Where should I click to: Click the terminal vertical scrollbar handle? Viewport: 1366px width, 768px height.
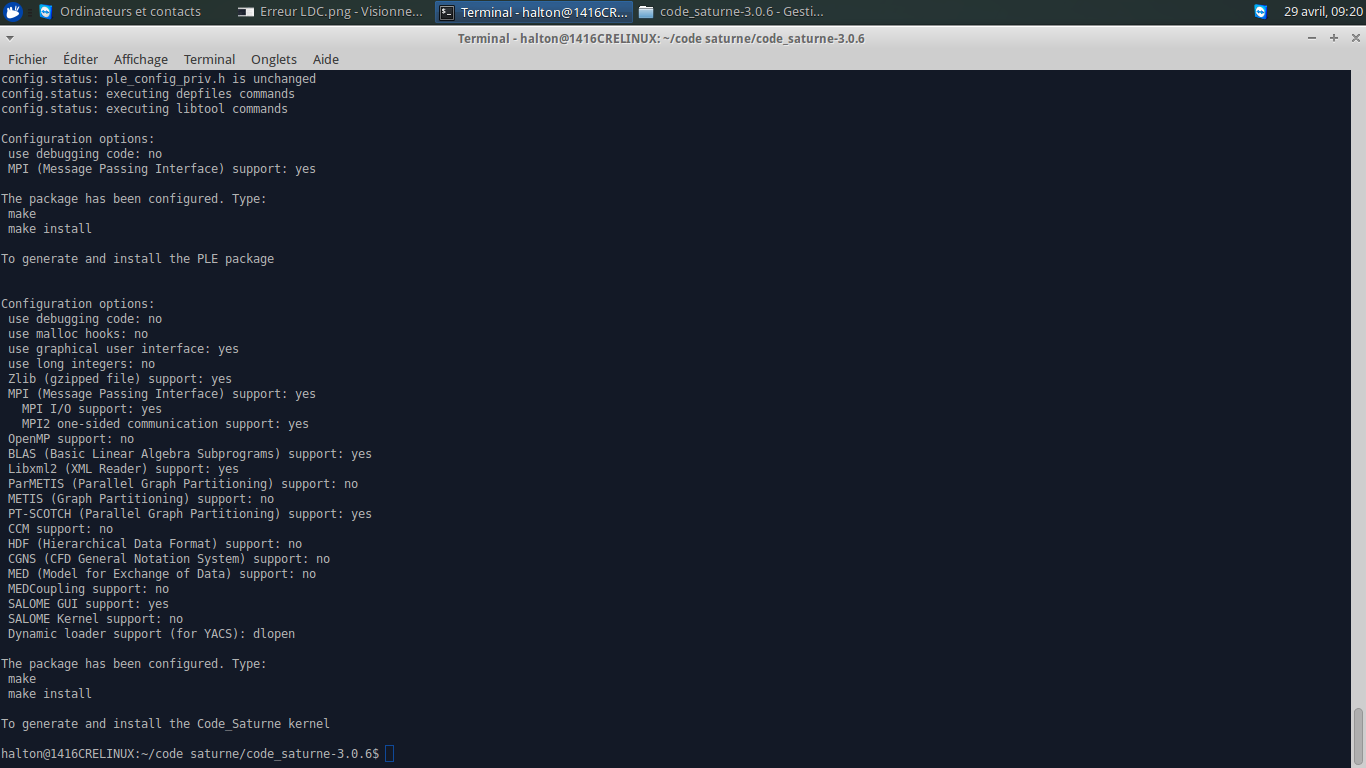pos(1358,734)
